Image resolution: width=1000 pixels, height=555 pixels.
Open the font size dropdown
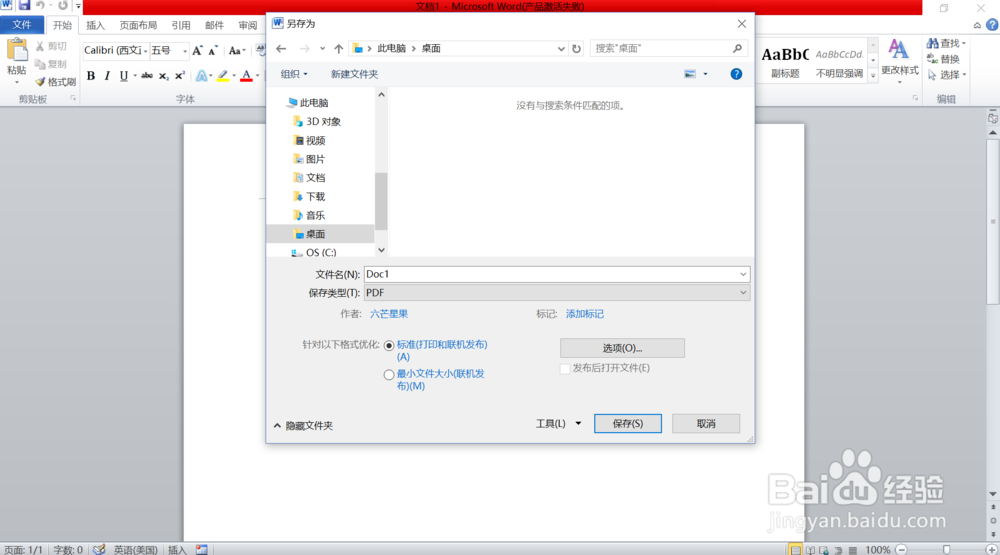click(x=185, y=50)
